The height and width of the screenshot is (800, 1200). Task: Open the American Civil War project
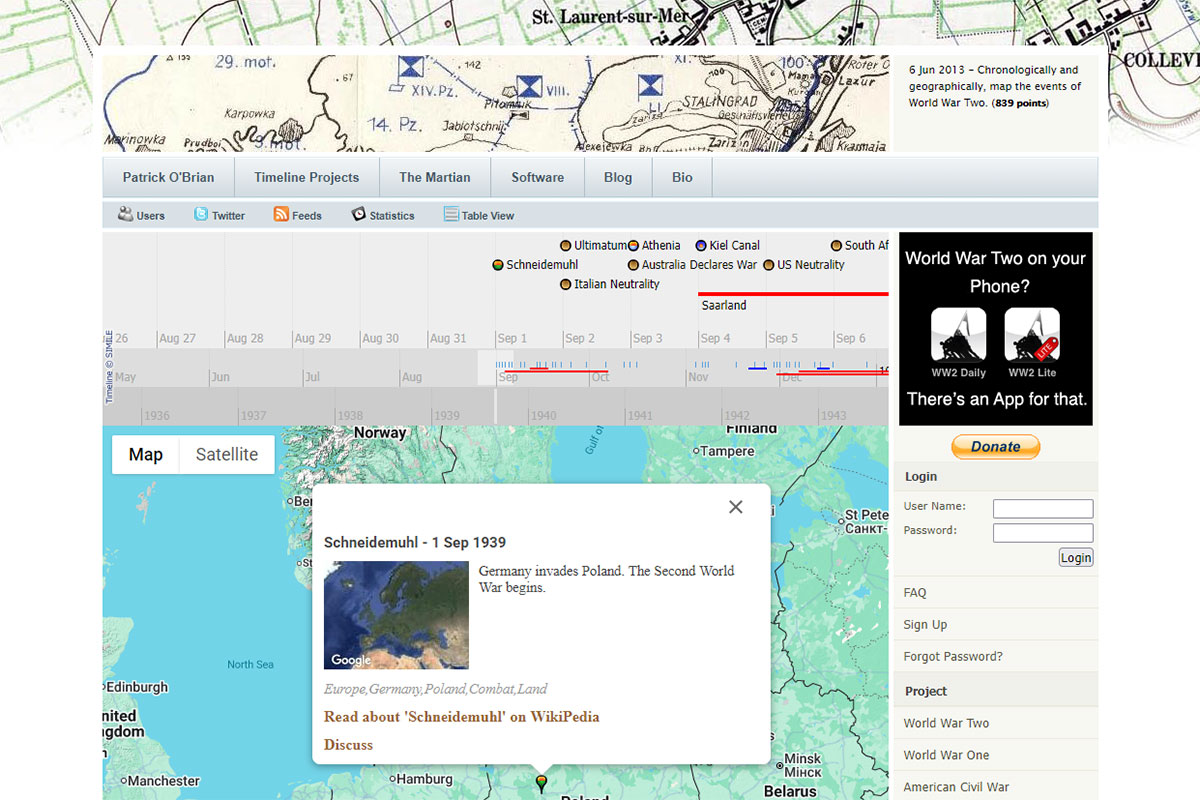point(956,787)
